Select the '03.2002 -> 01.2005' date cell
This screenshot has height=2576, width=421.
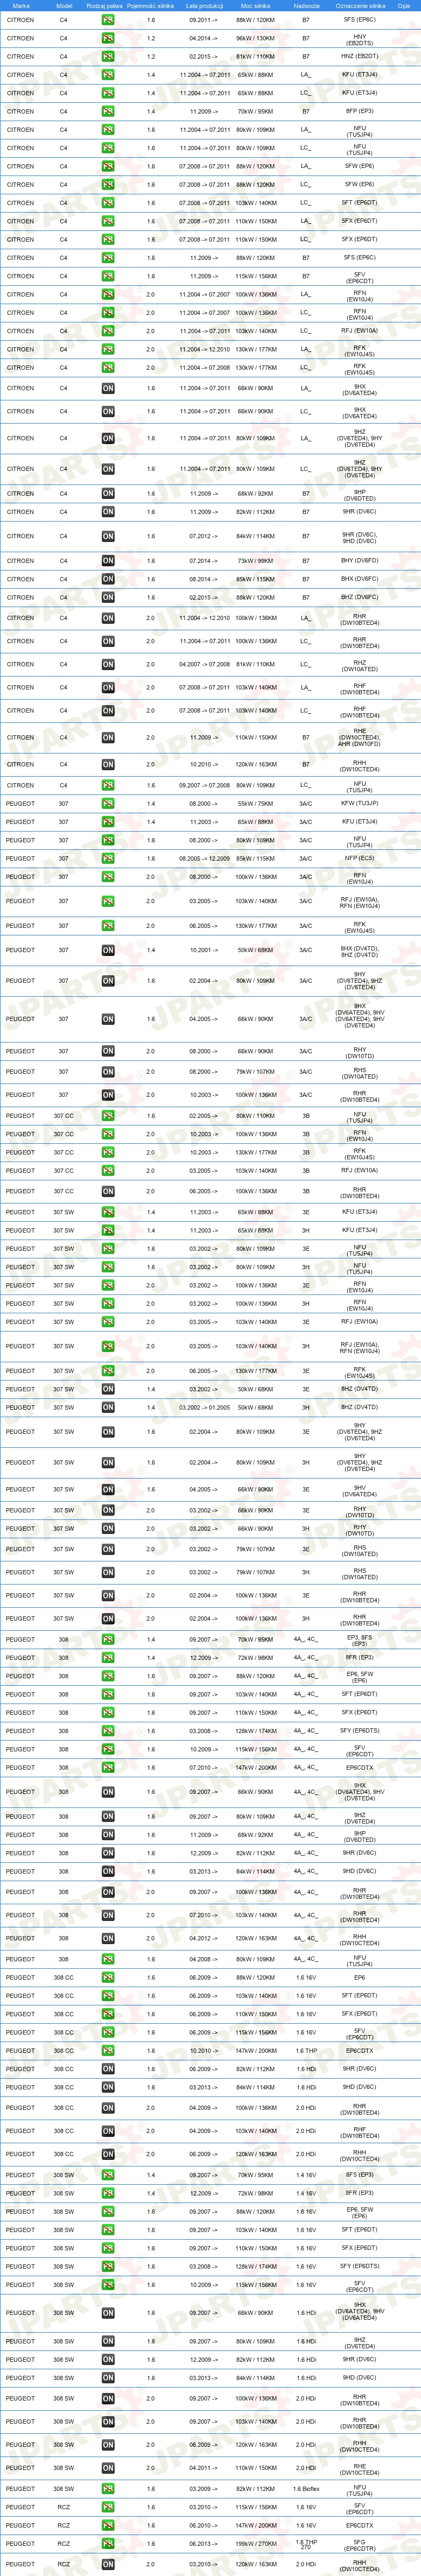(x=204, y=1407)
